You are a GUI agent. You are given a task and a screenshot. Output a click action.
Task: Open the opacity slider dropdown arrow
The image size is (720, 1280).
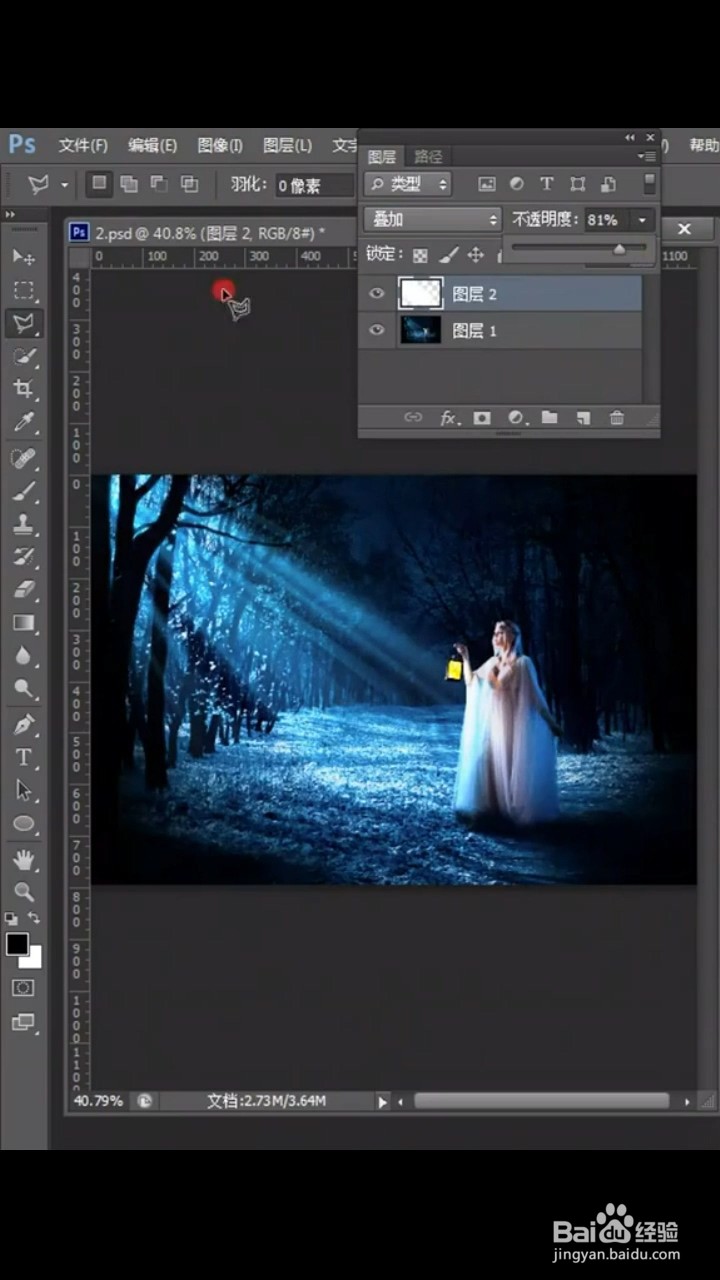[x=643, y=220]
